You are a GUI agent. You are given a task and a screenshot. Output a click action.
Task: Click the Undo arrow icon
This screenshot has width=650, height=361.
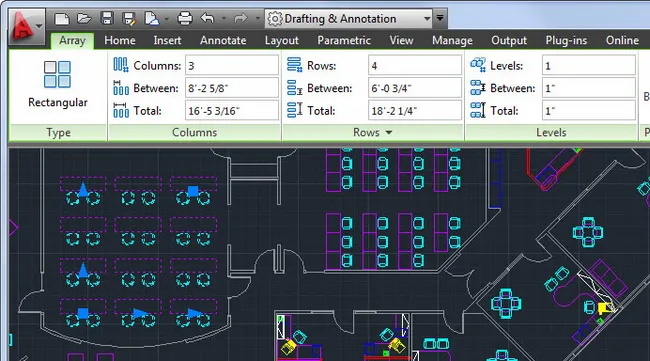pos(207,19)
